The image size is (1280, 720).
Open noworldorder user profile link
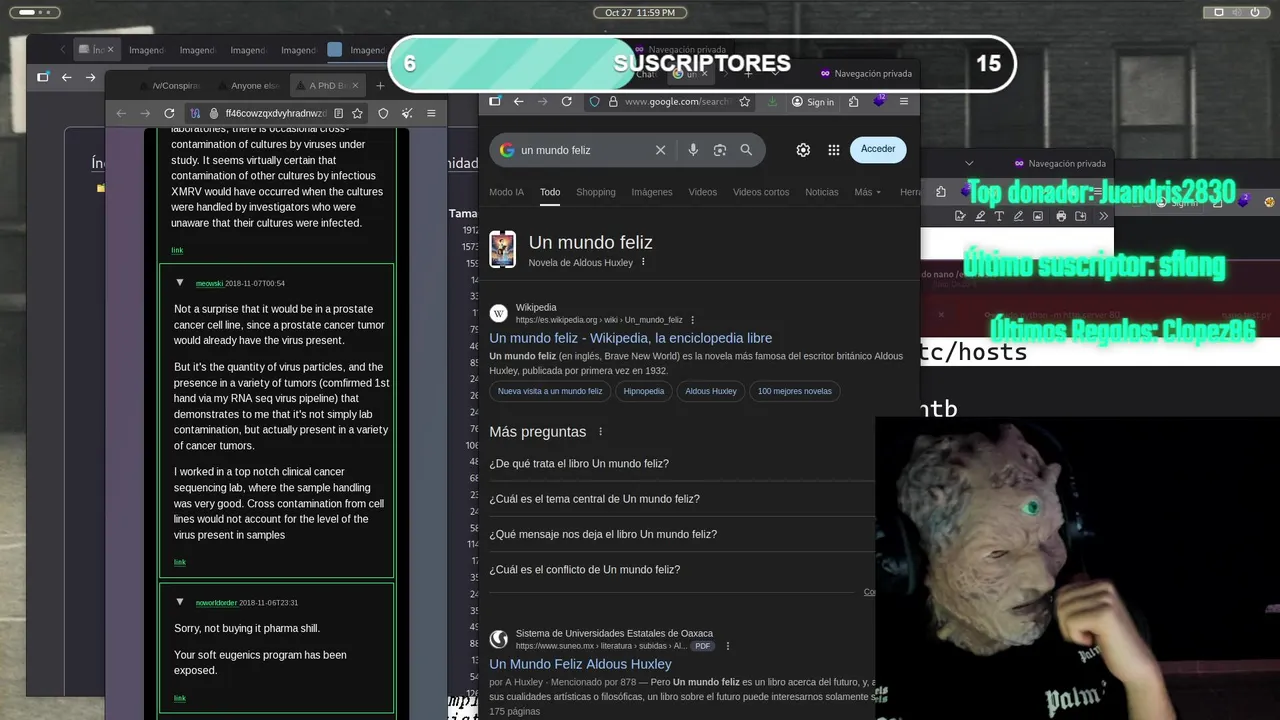(216, 602)
